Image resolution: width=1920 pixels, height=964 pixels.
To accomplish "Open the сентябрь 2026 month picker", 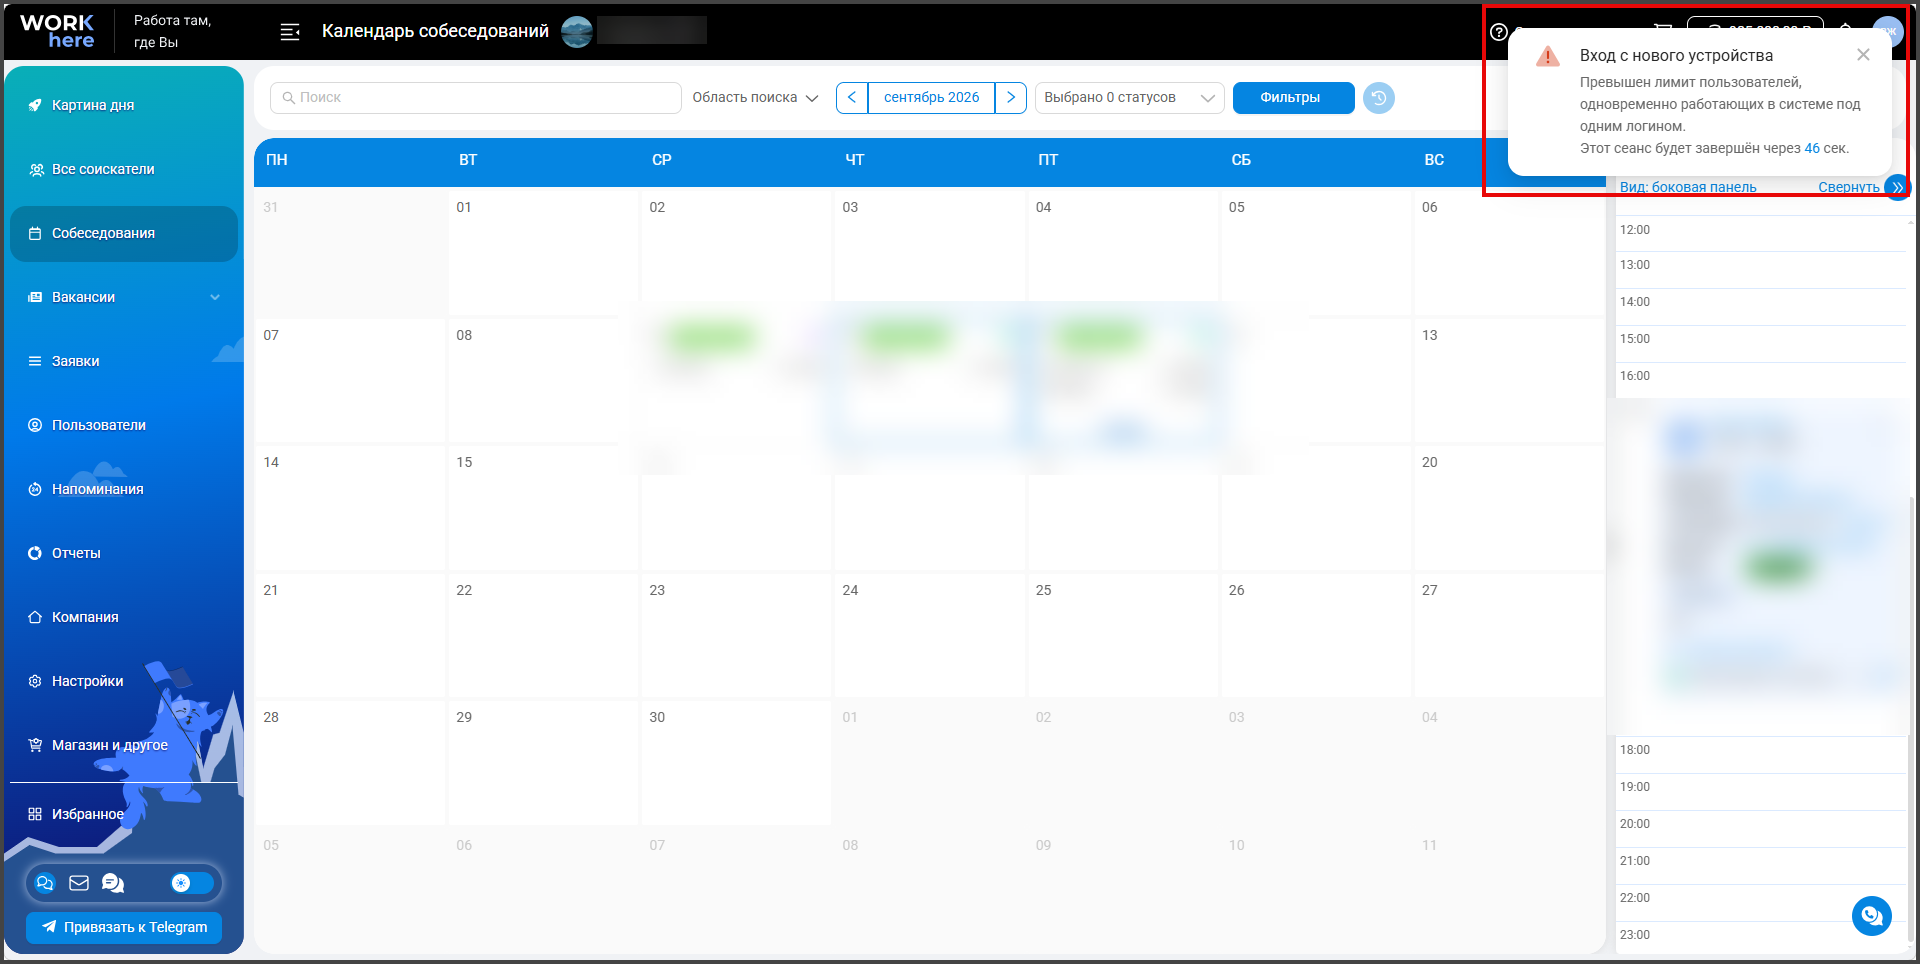I will [931, 98].
